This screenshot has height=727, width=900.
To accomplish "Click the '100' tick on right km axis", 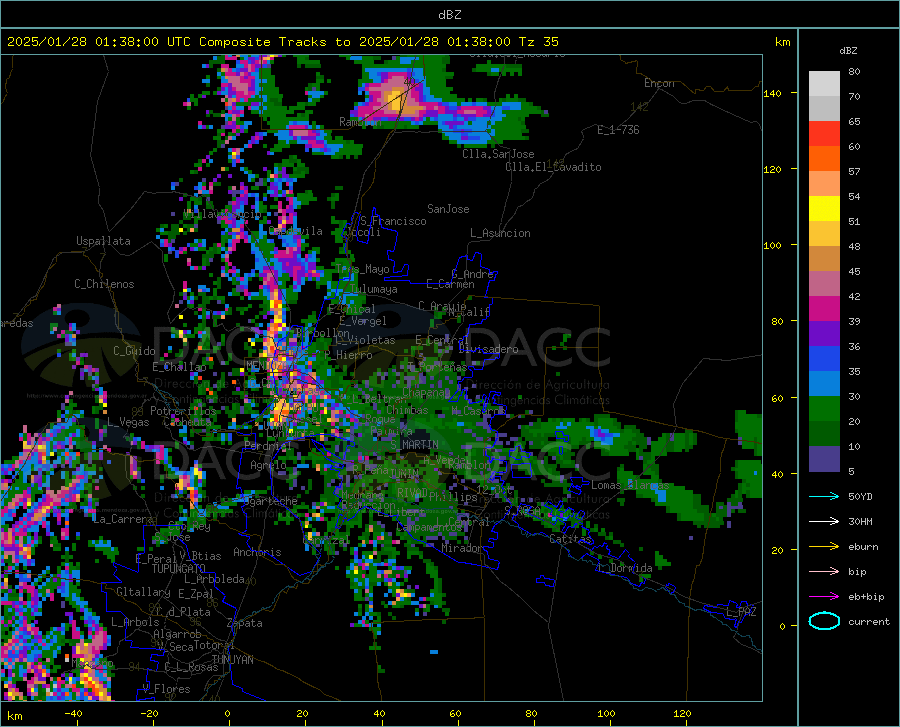I will point(772,245).
